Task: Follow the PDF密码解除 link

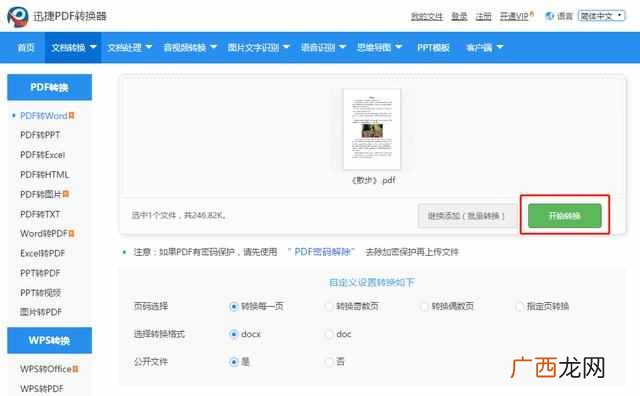Action: 321,252
